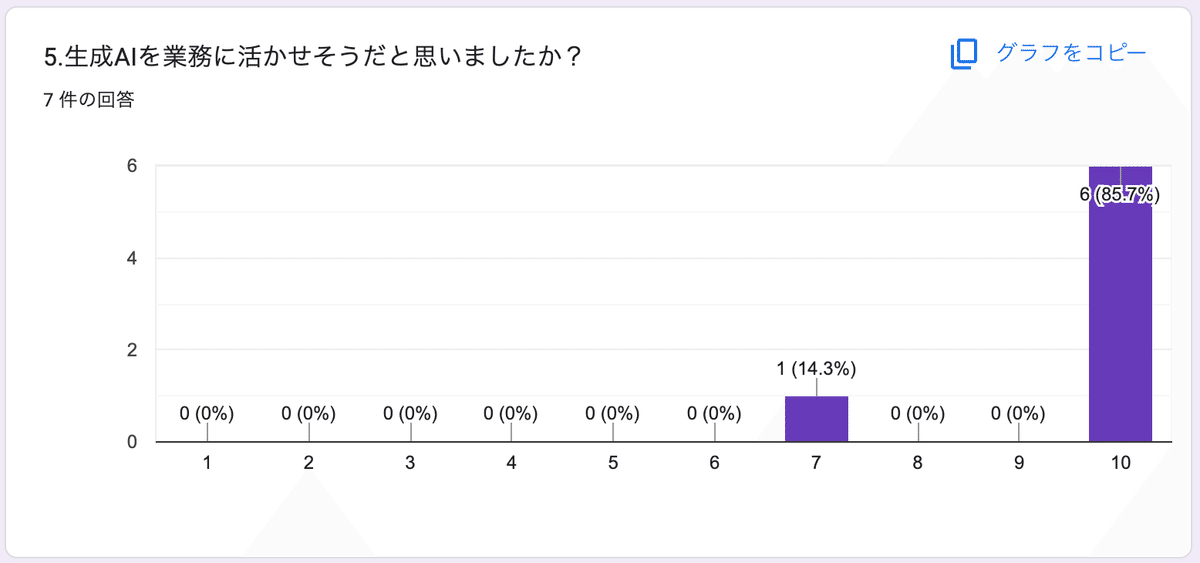Click x-axis label 10
This screenshot has width=1200, height=563.
(x=1120, y=463)
